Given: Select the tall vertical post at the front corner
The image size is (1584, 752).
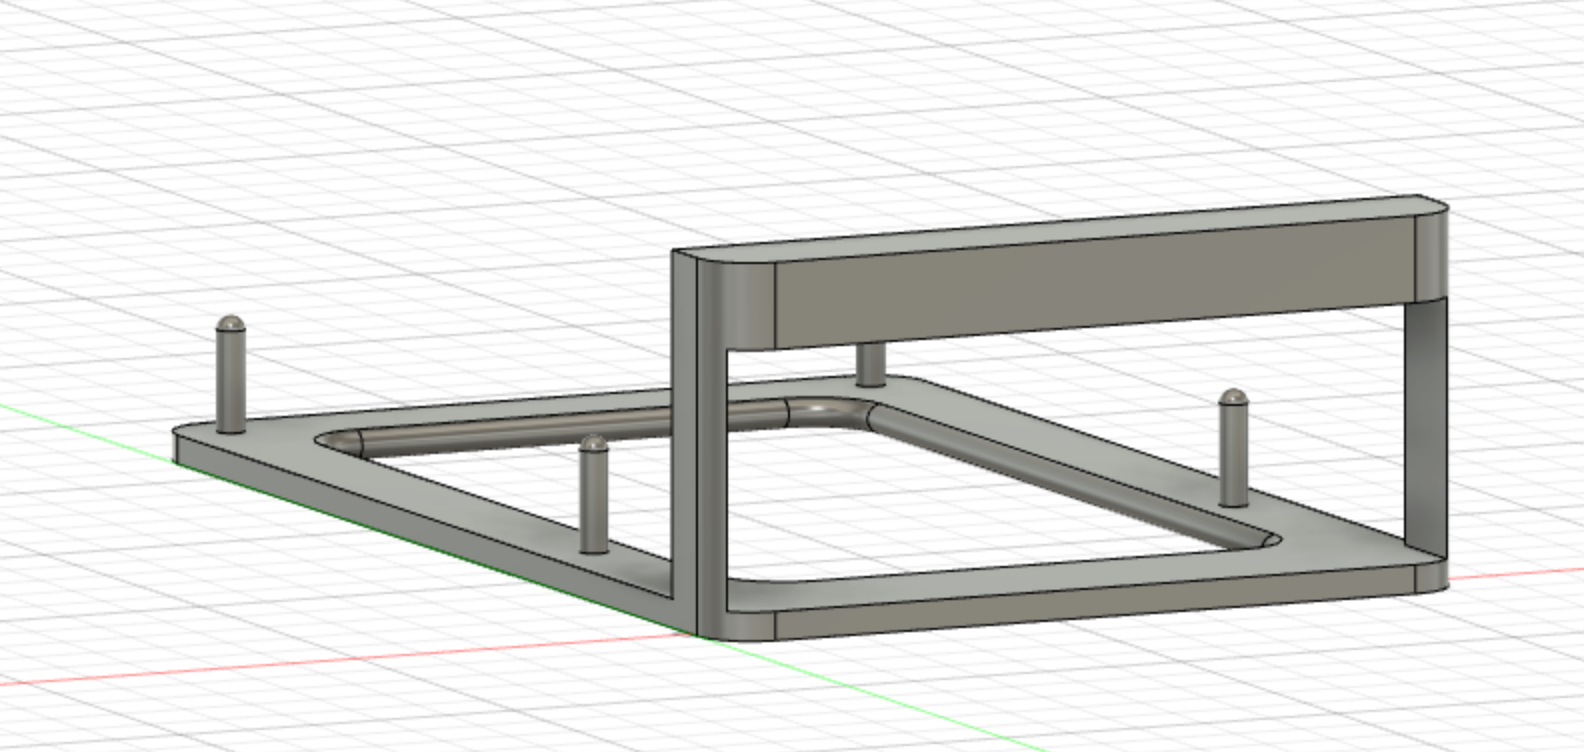Looking at the screenshot, I should (700, 445).
